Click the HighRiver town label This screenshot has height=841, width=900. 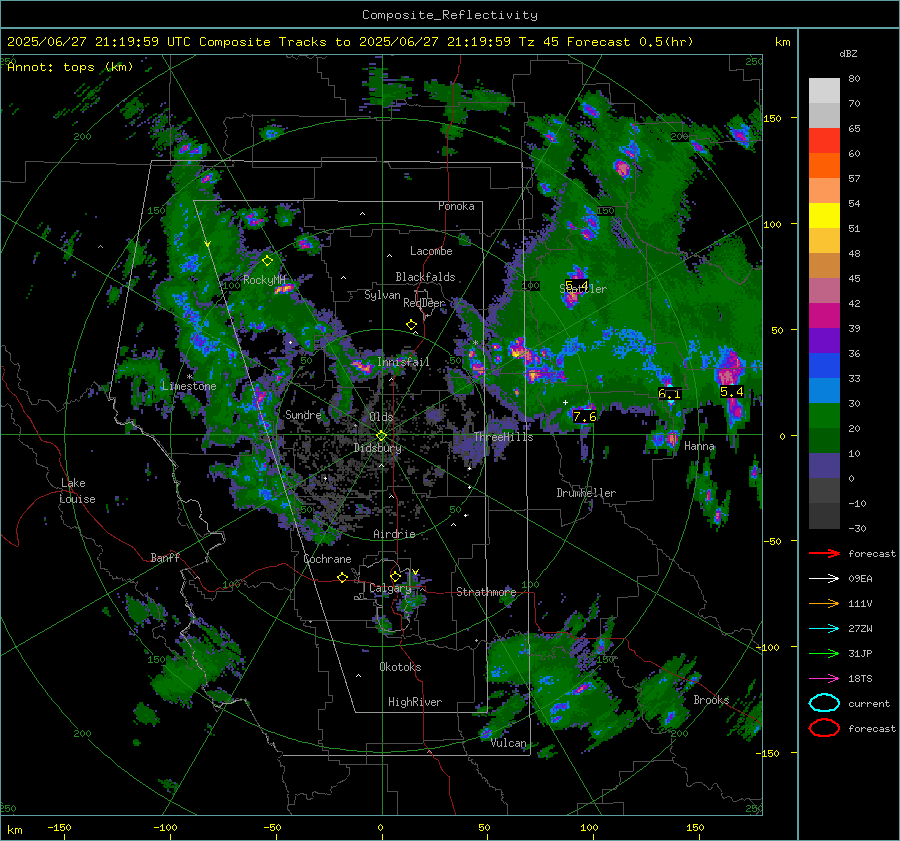(415, 702)
